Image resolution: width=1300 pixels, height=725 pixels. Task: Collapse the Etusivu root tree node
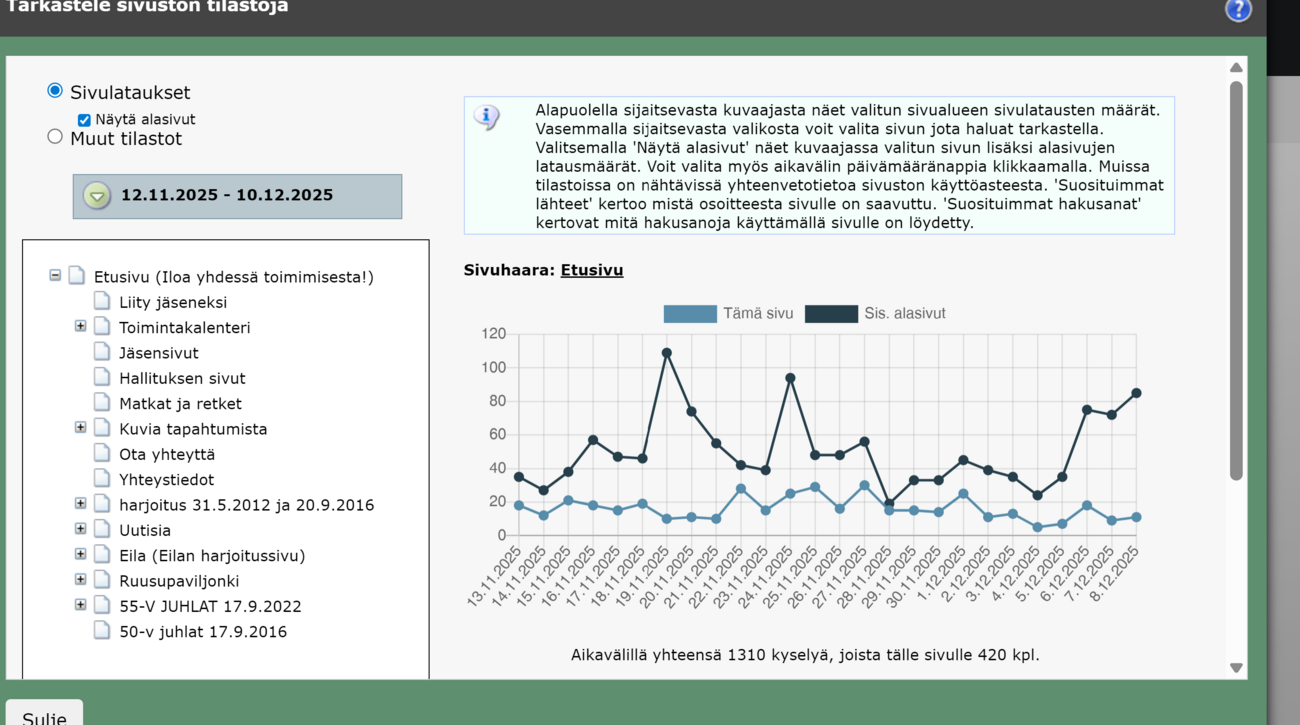click(x=55, y=275)
